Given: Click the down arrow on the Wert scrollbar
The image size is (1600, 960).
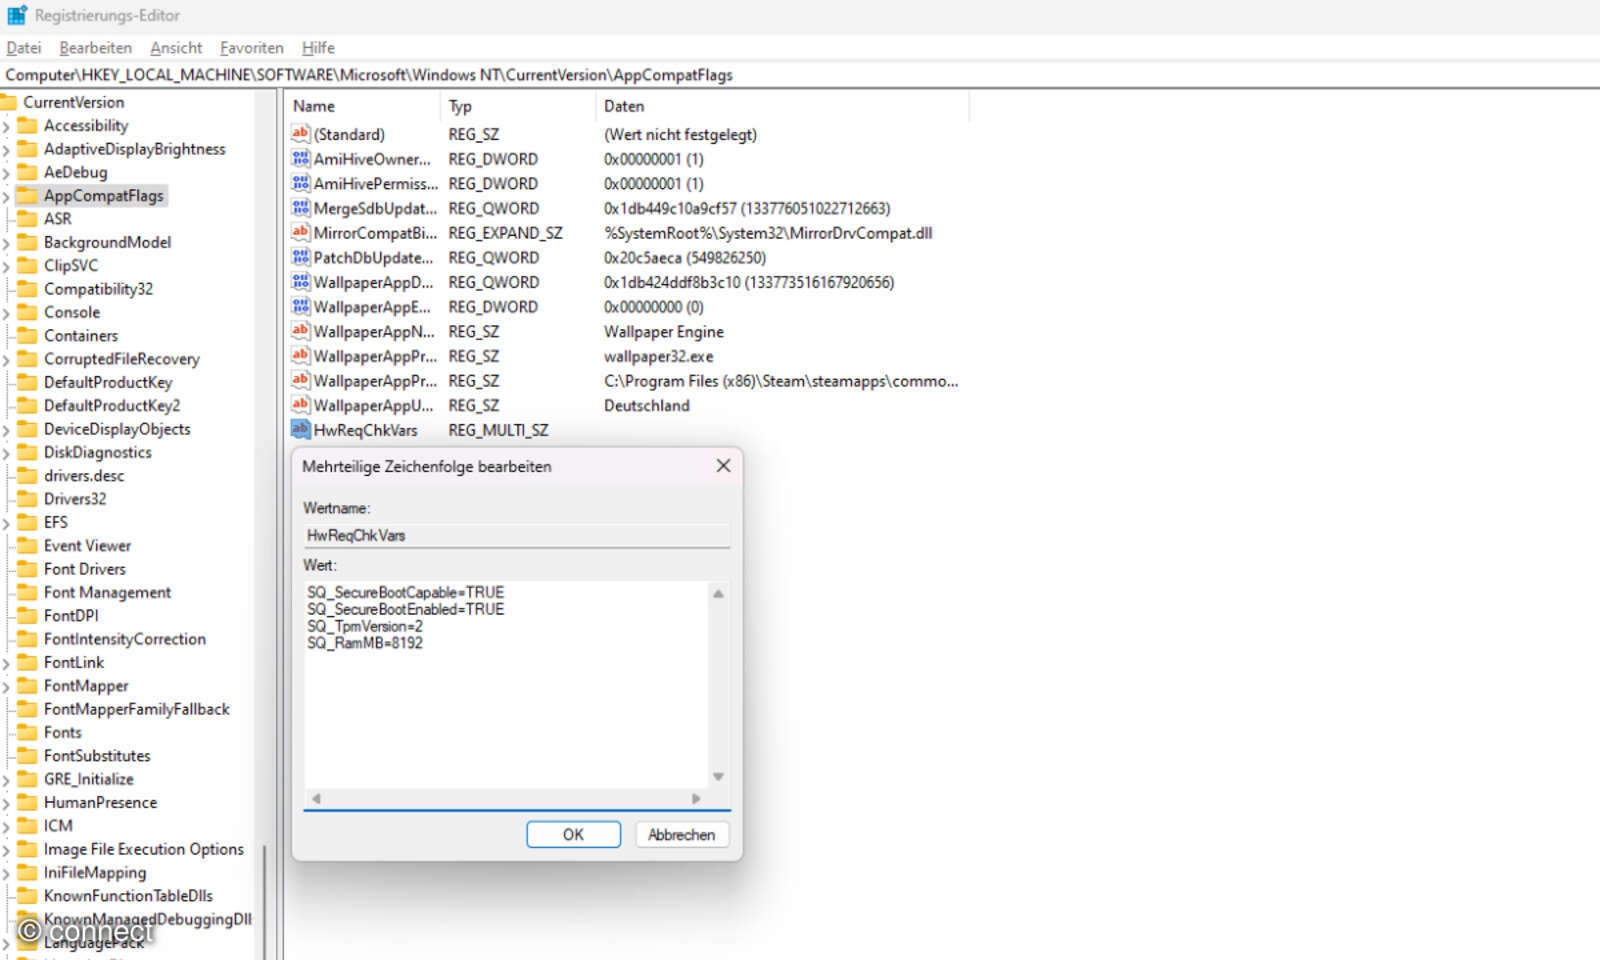Looking at the screenshot, I should [x=718, y=776].
